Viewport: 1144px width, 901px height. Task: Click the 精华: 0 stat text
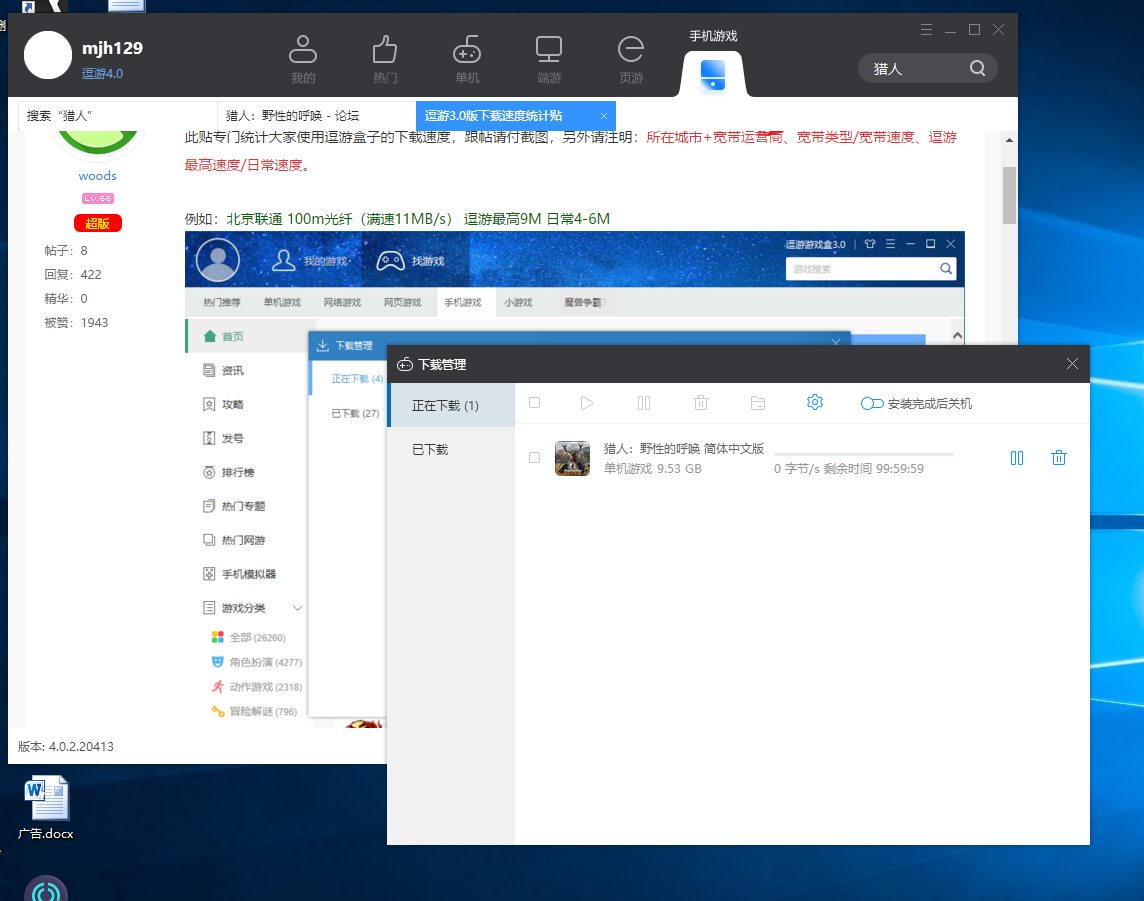pos(66,299)
